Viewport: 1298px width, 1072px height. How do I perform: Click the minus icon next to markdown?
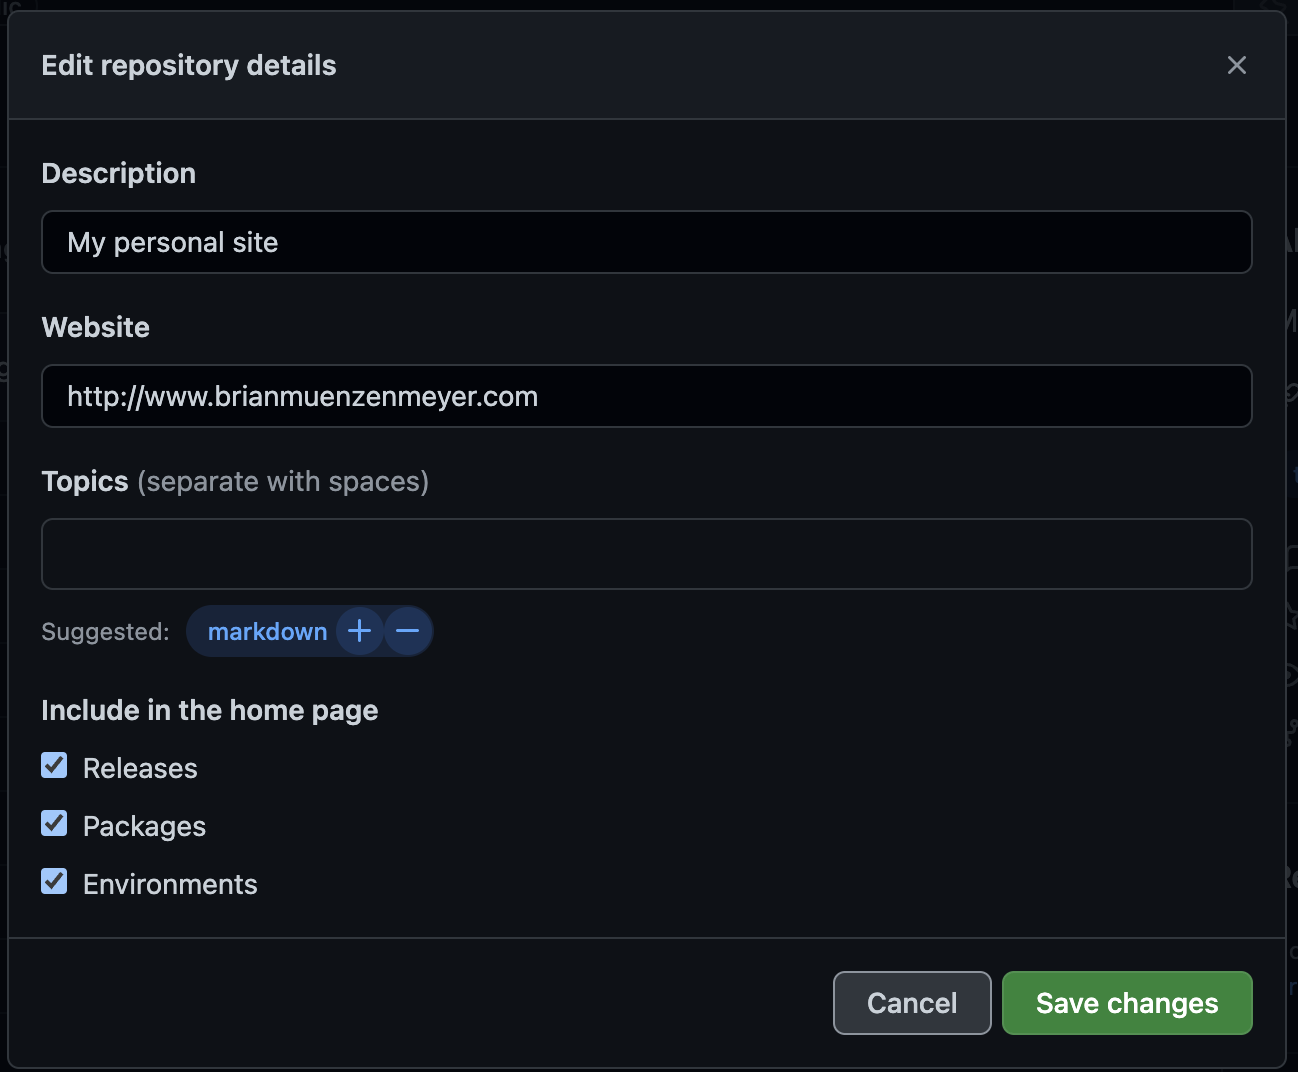coord(406,631)
